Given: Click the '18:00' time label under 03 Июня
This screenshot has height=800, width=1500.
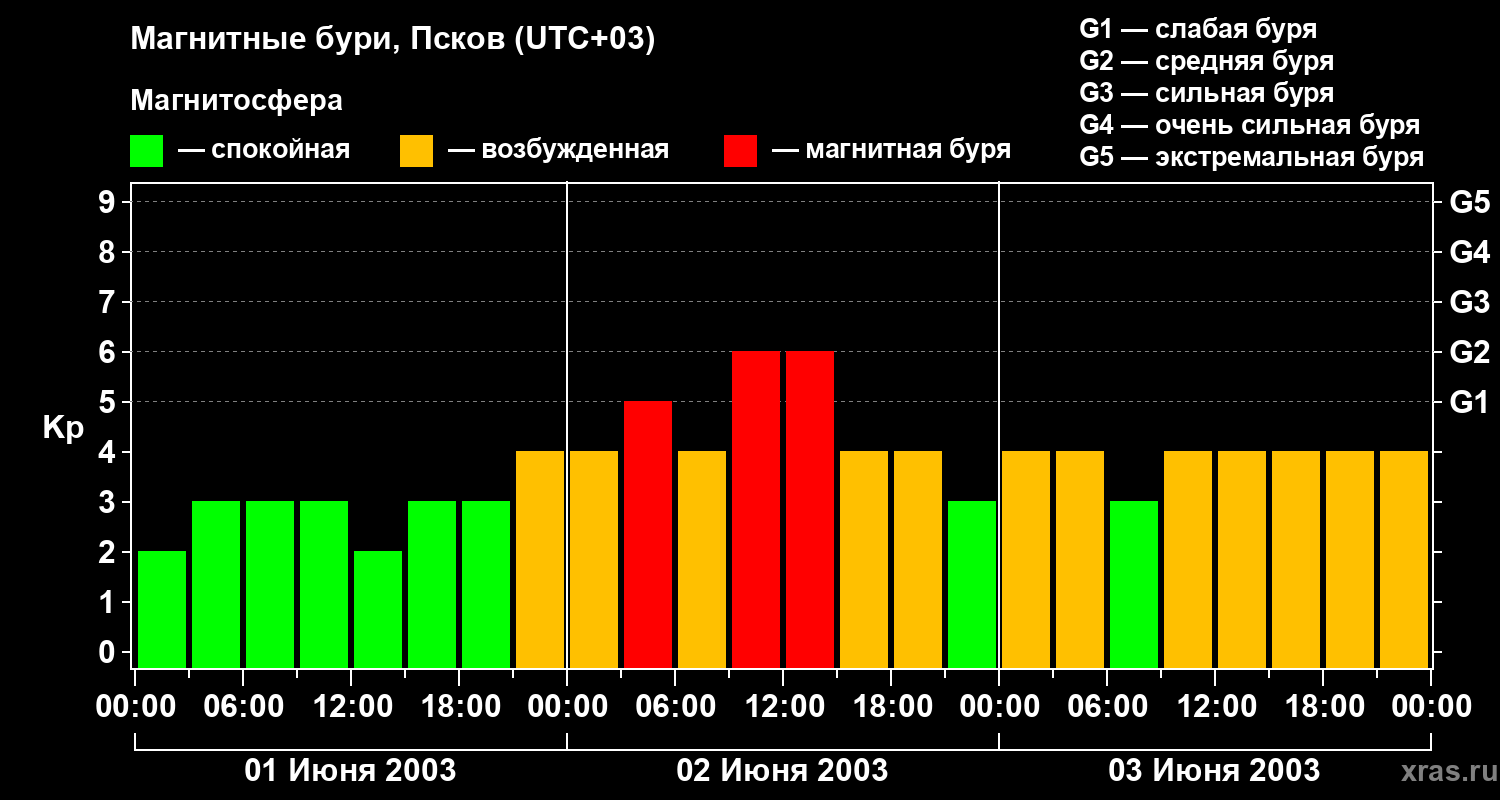Looking at the screenshot, I should point(1323,707).
